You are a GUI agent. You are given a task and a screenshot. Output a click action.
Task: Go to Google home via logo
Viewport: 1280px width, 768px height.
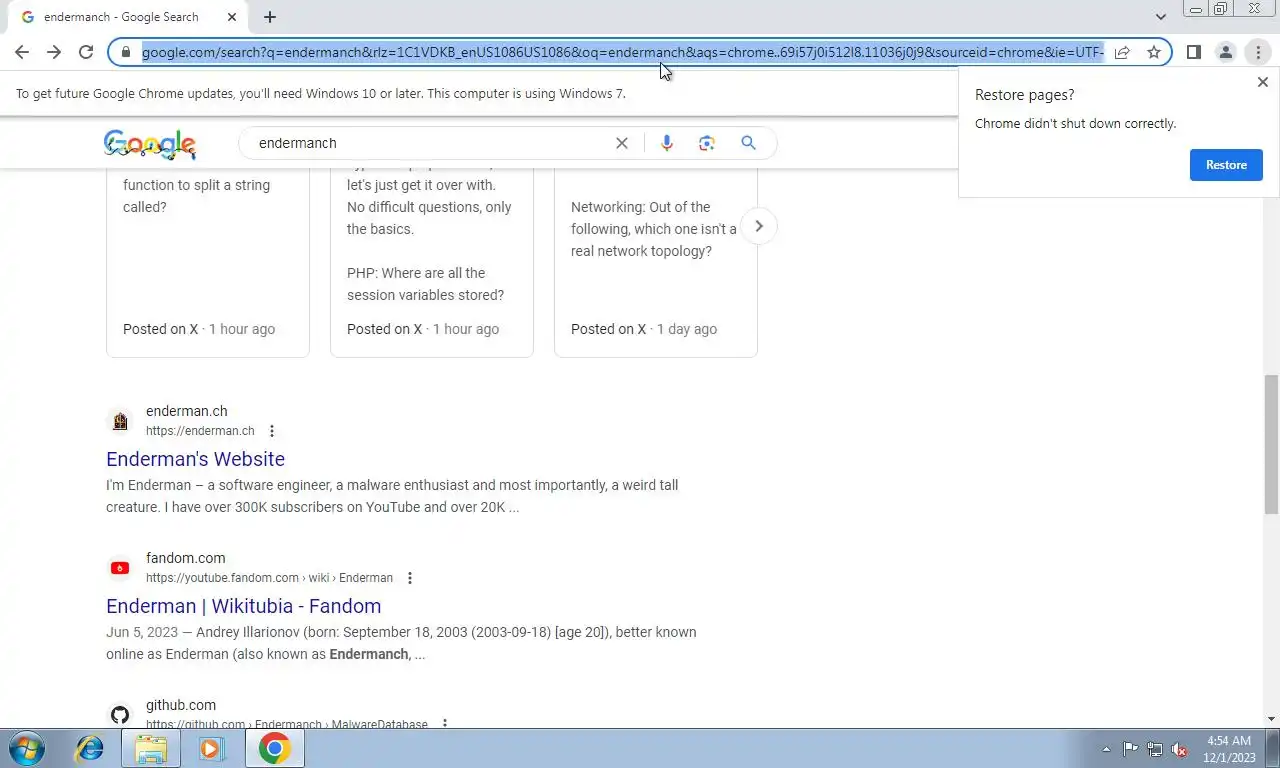150,144
